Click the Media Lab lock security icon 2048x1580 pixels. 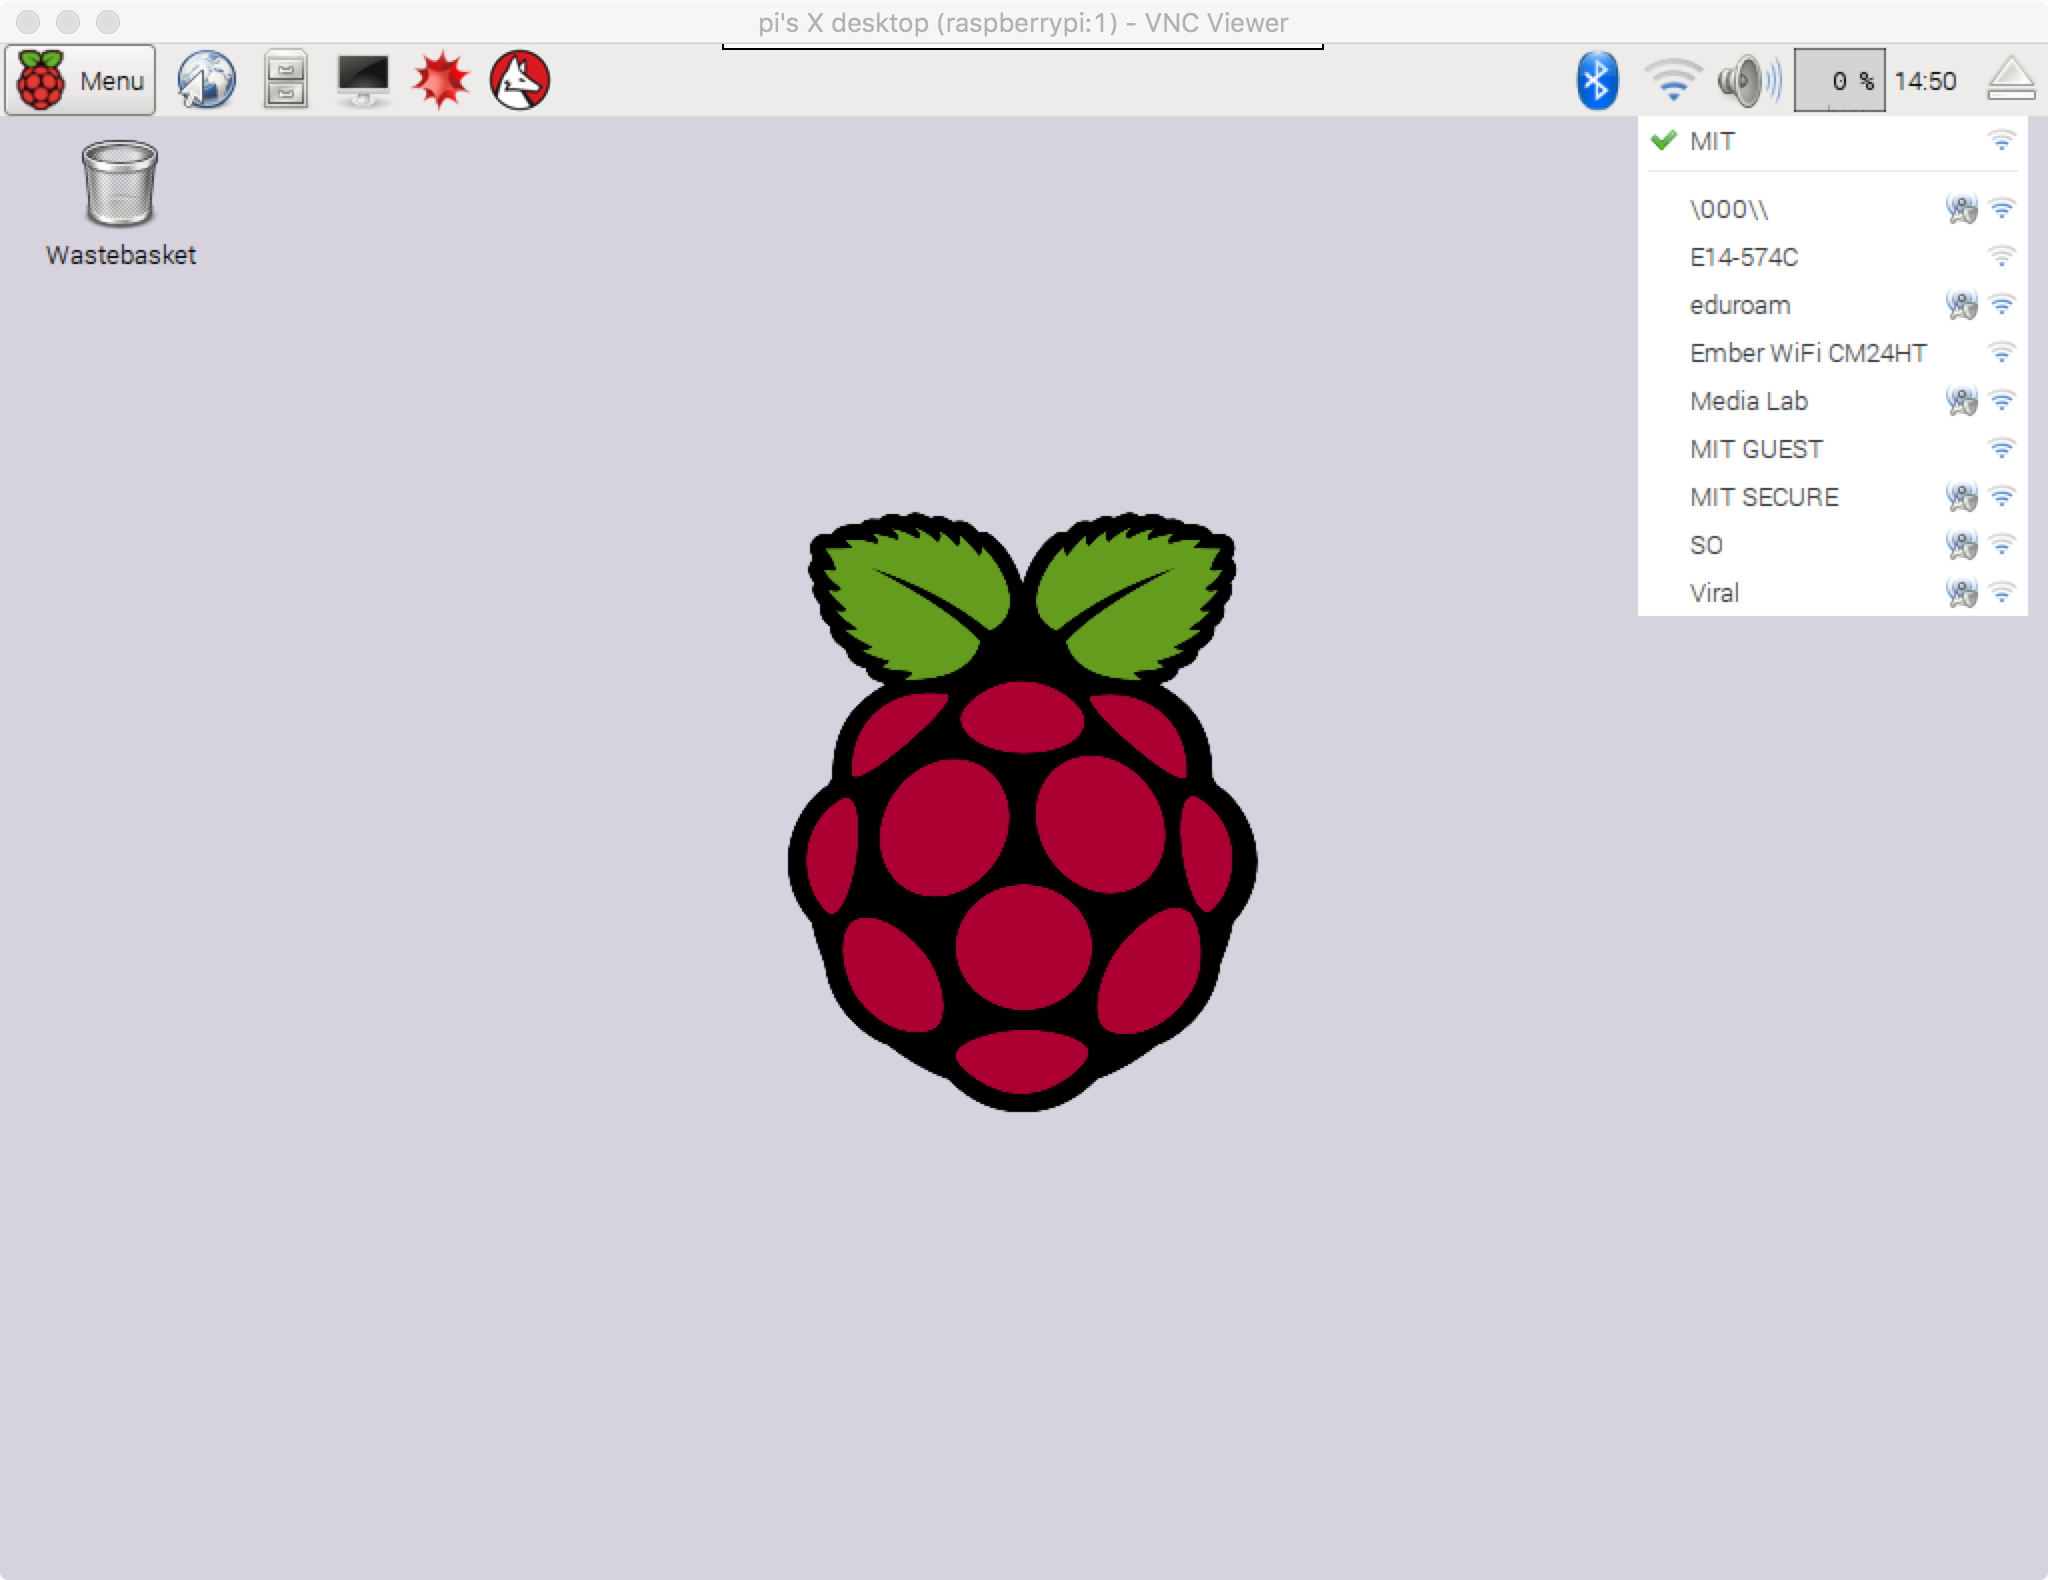click(1961, 401)
